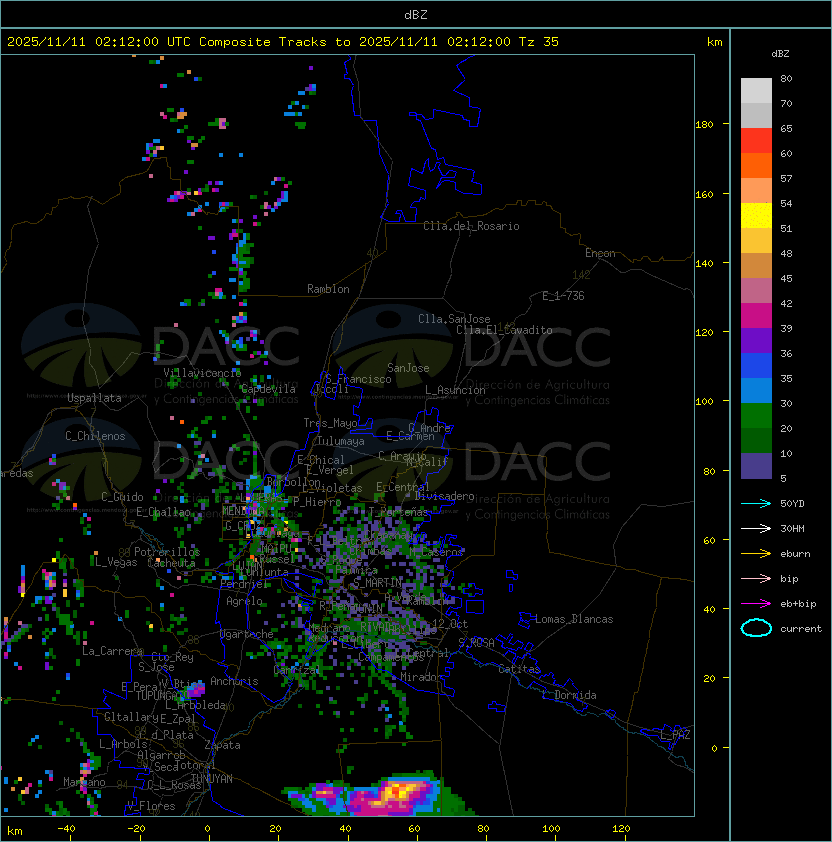The height and width of the screenshot is (842, 832).
Task: Click the 'km' unit label at top right of map
Action: pos(714,42)
